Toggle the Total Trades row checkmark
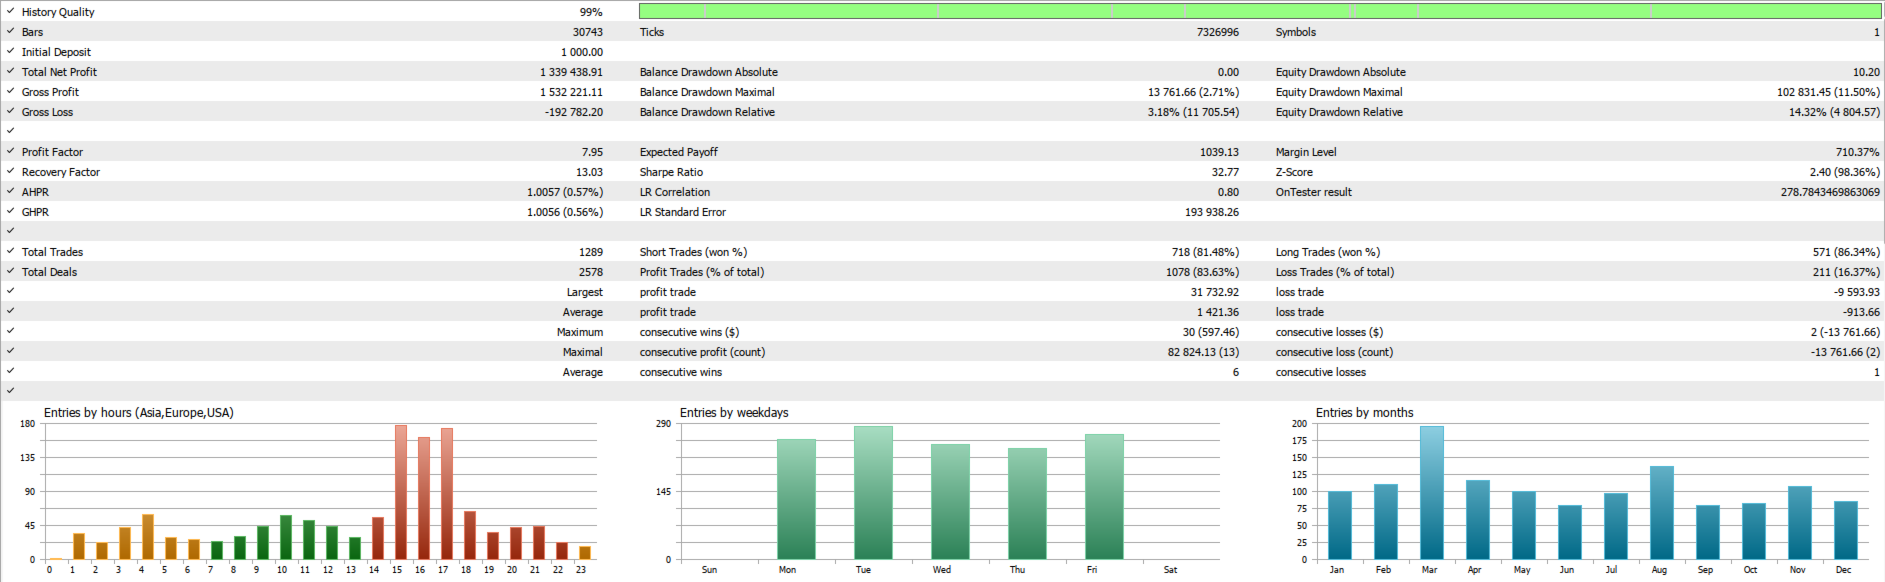This screenshot has height=582, width=1885. click(10, 251)
